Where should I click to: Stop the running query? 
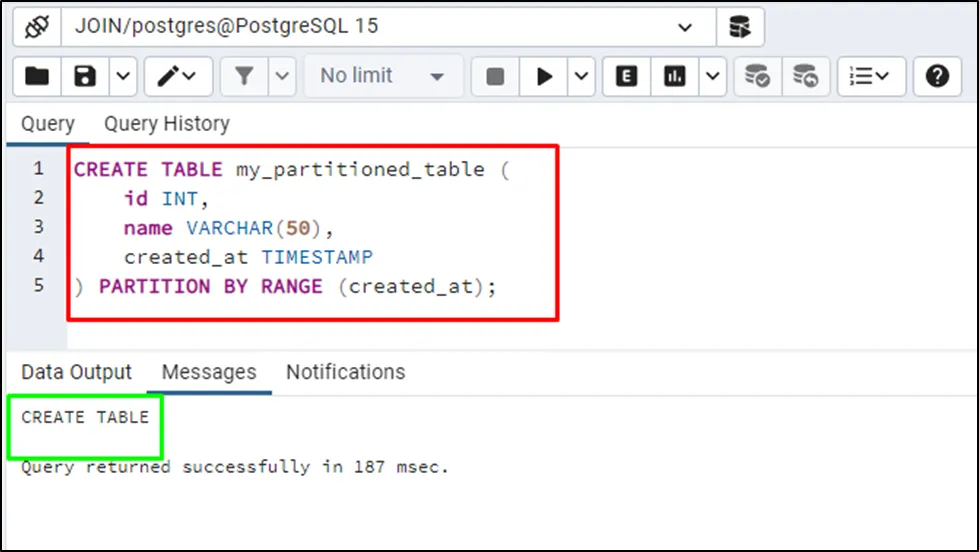pyautogui.click(x=494, y=76)
